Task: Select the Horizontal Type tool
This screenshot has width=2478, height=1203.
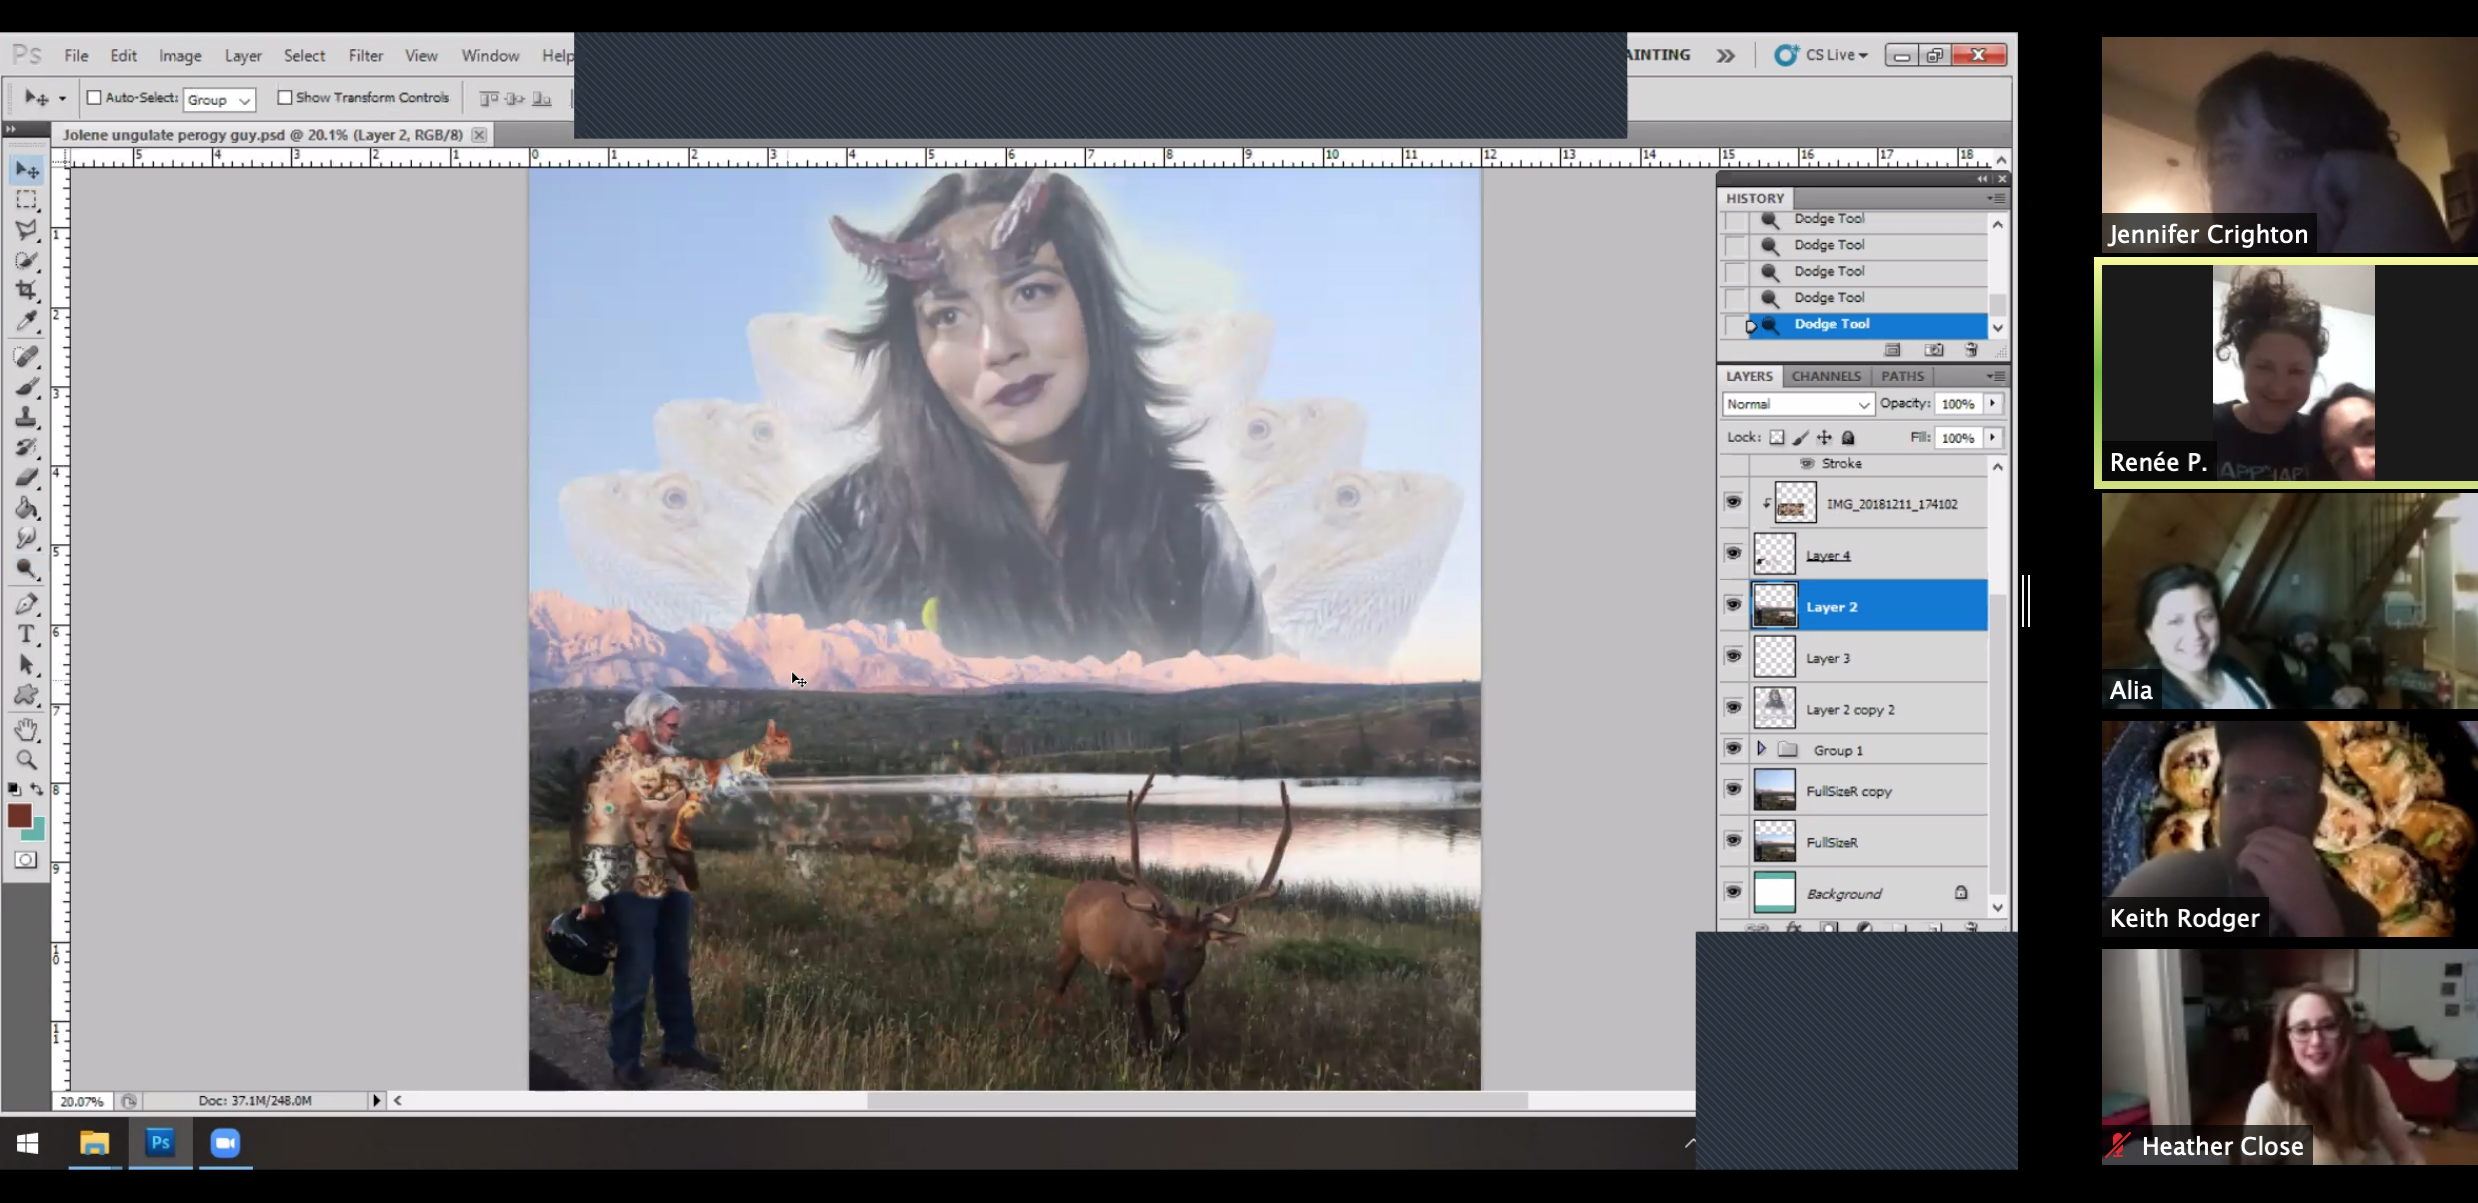Action: tap(26, 634)
